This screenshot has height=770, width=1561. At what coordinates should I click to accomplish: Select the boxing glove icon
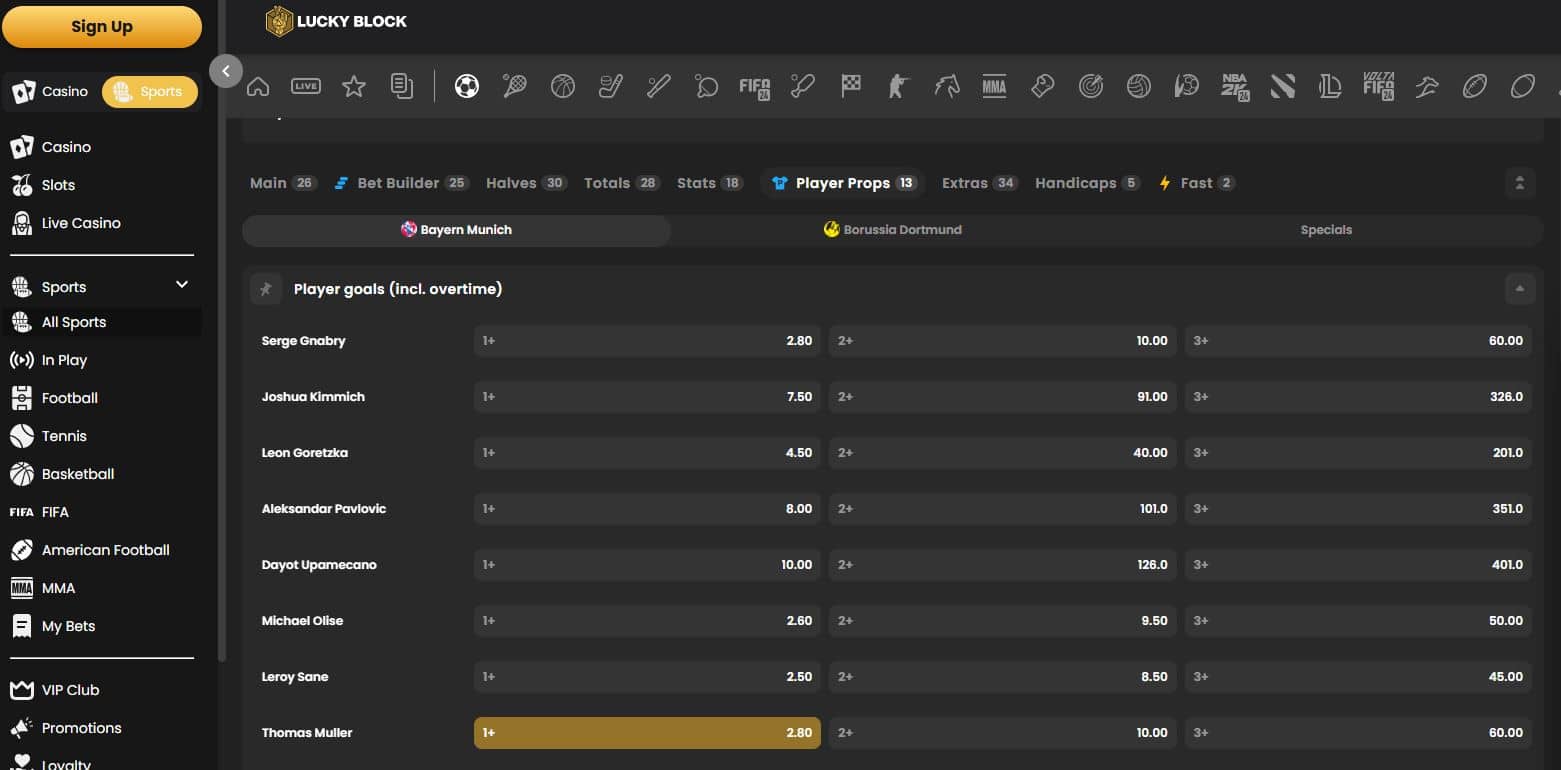[1043, 87]
